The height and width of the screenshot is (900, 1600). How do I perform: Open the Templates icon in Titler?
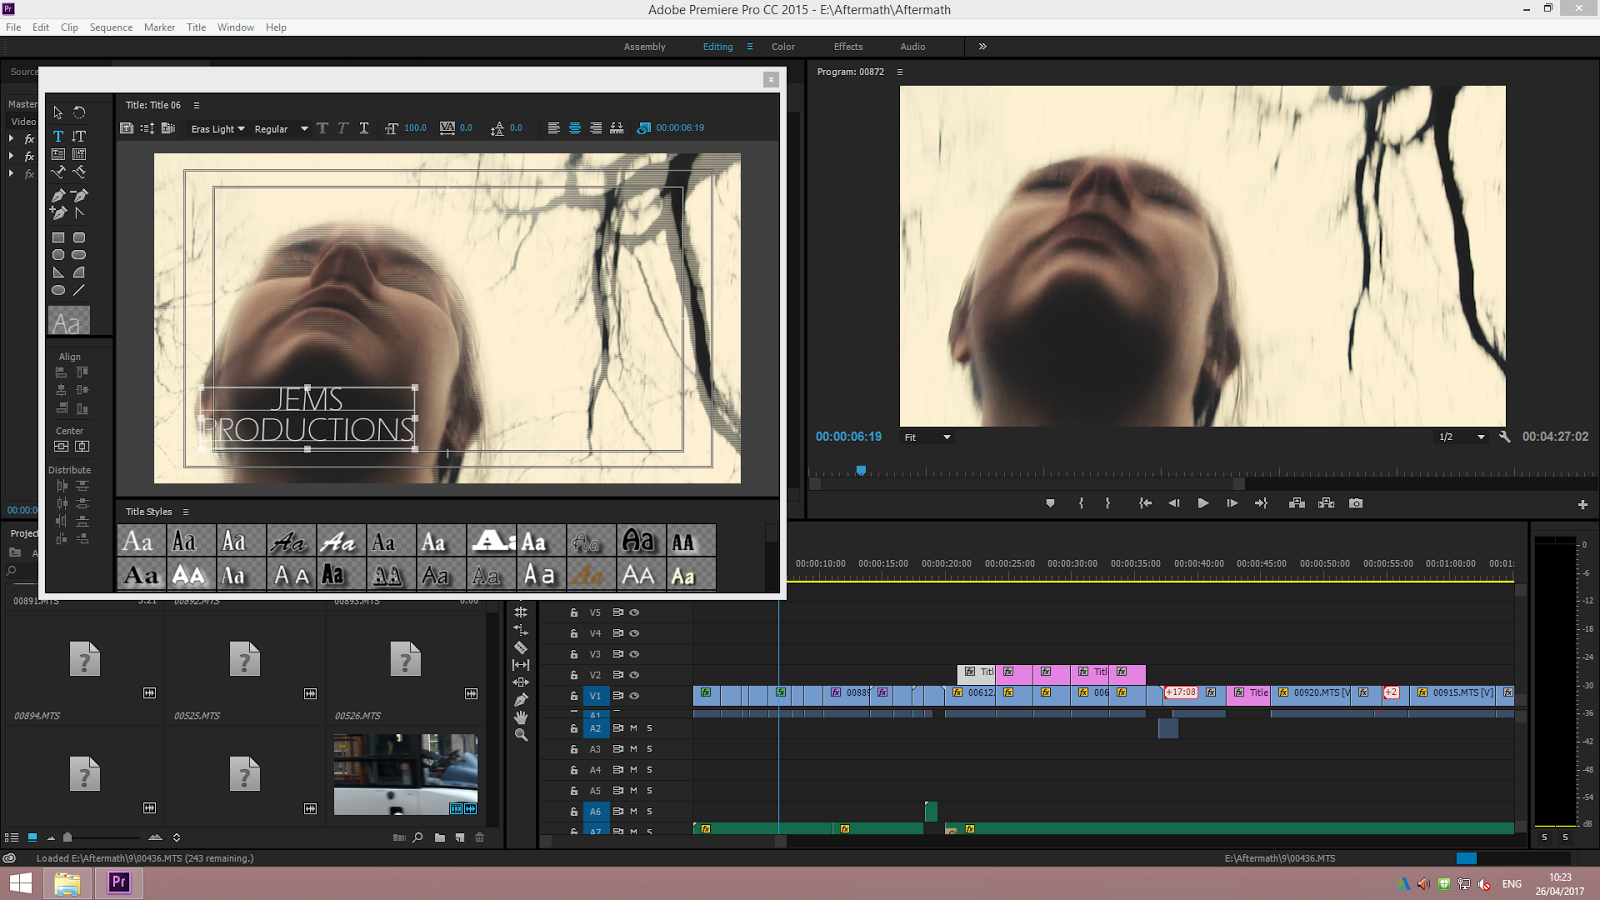pos(168,128)
